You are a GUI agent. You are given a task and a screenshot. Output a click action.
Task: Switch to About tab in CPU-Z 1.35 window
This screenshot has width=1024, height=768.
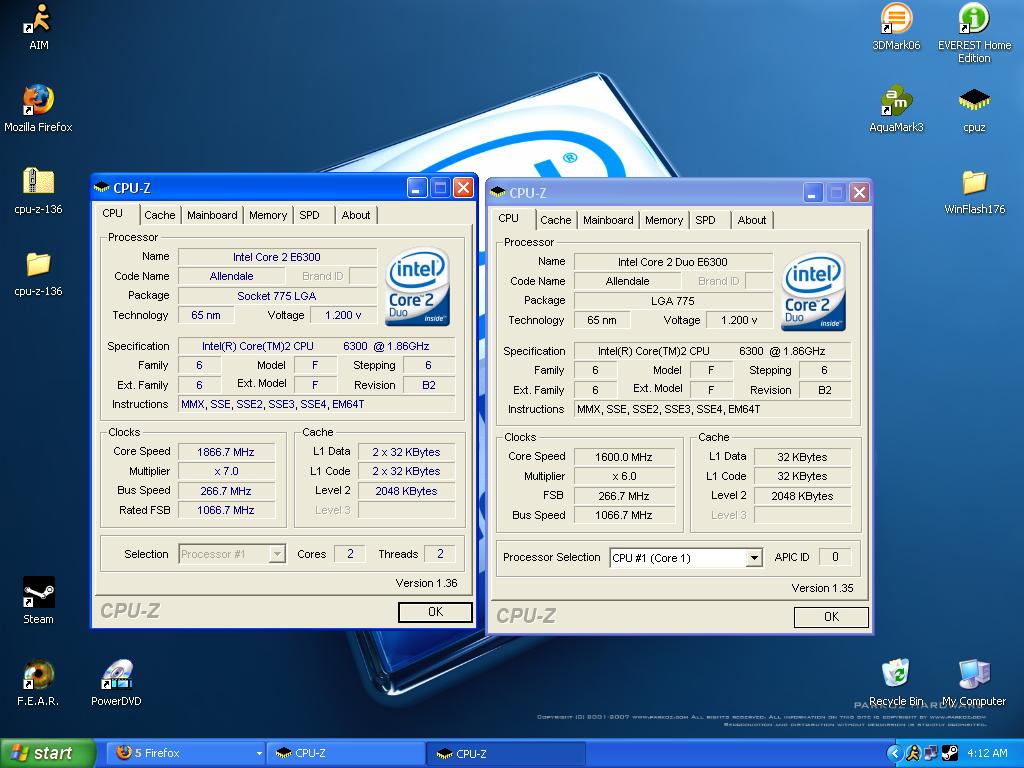click(x=752, y=220)
